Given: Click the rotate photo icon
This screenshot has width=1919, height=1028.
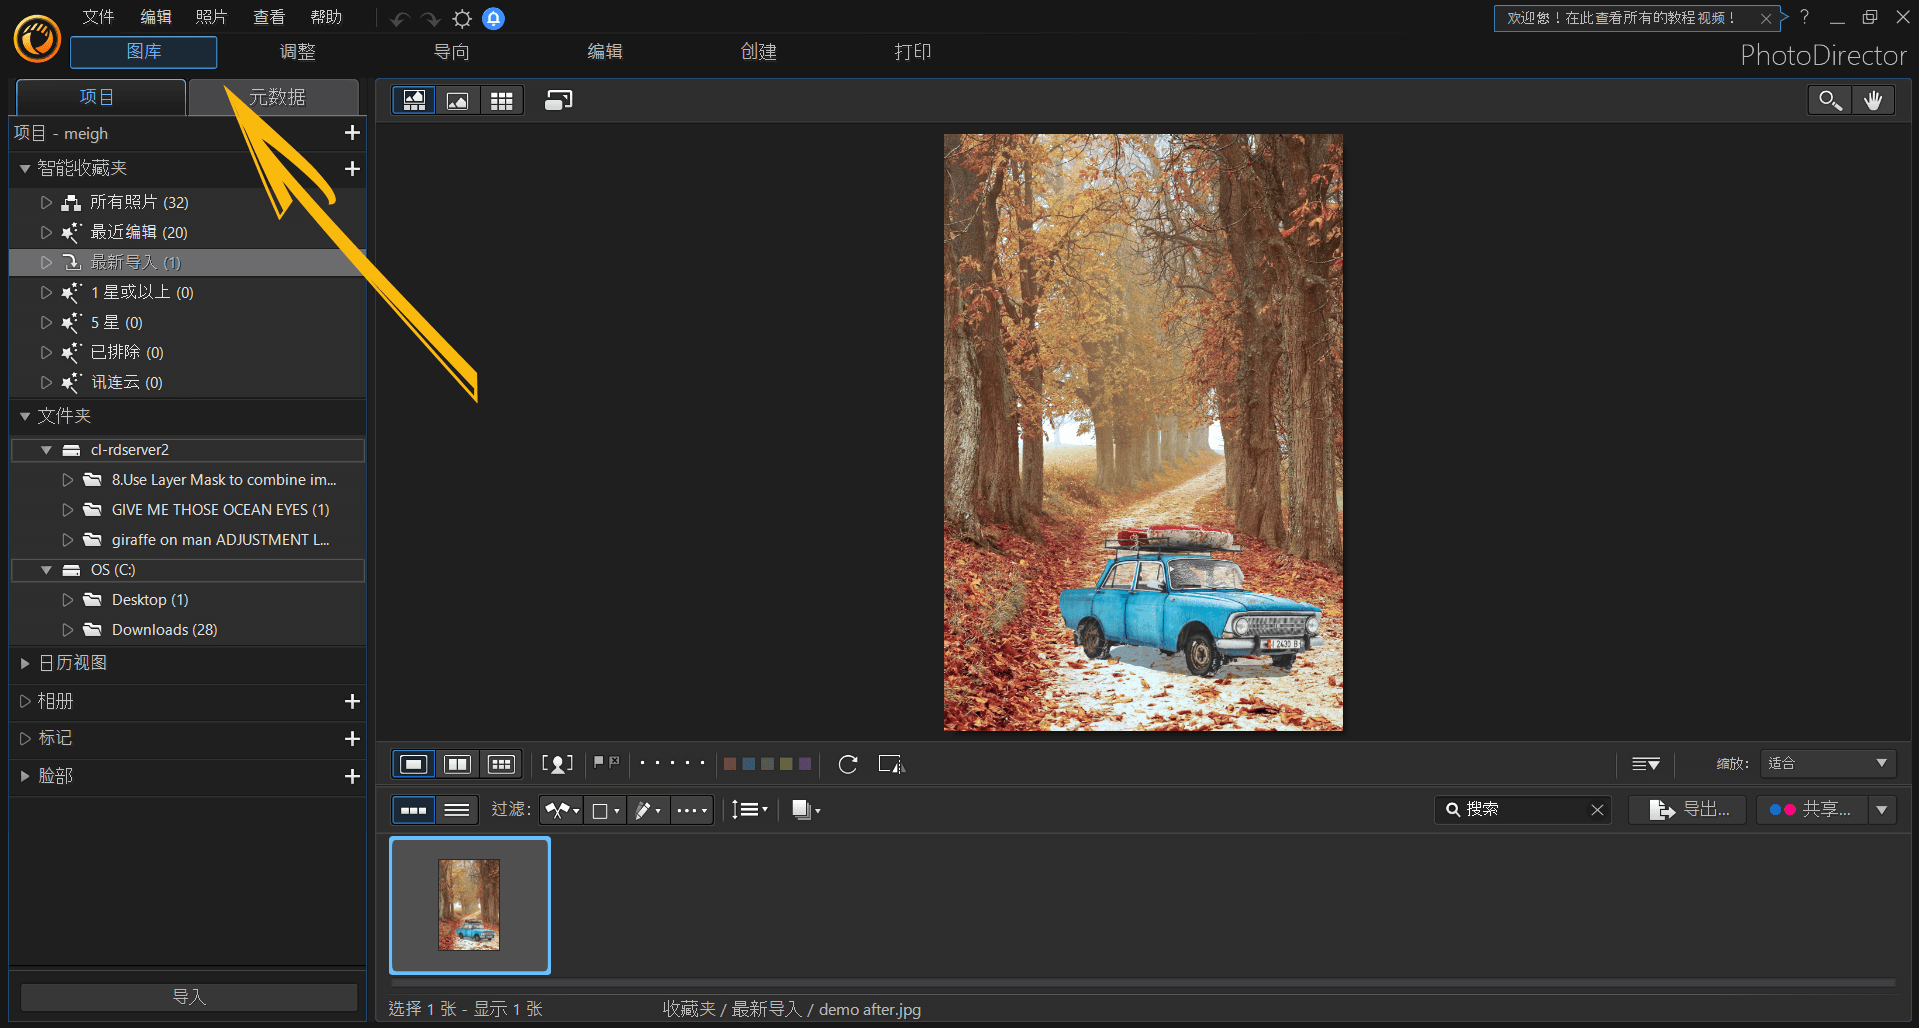Looking at the screenshot, I should (848, 764).
